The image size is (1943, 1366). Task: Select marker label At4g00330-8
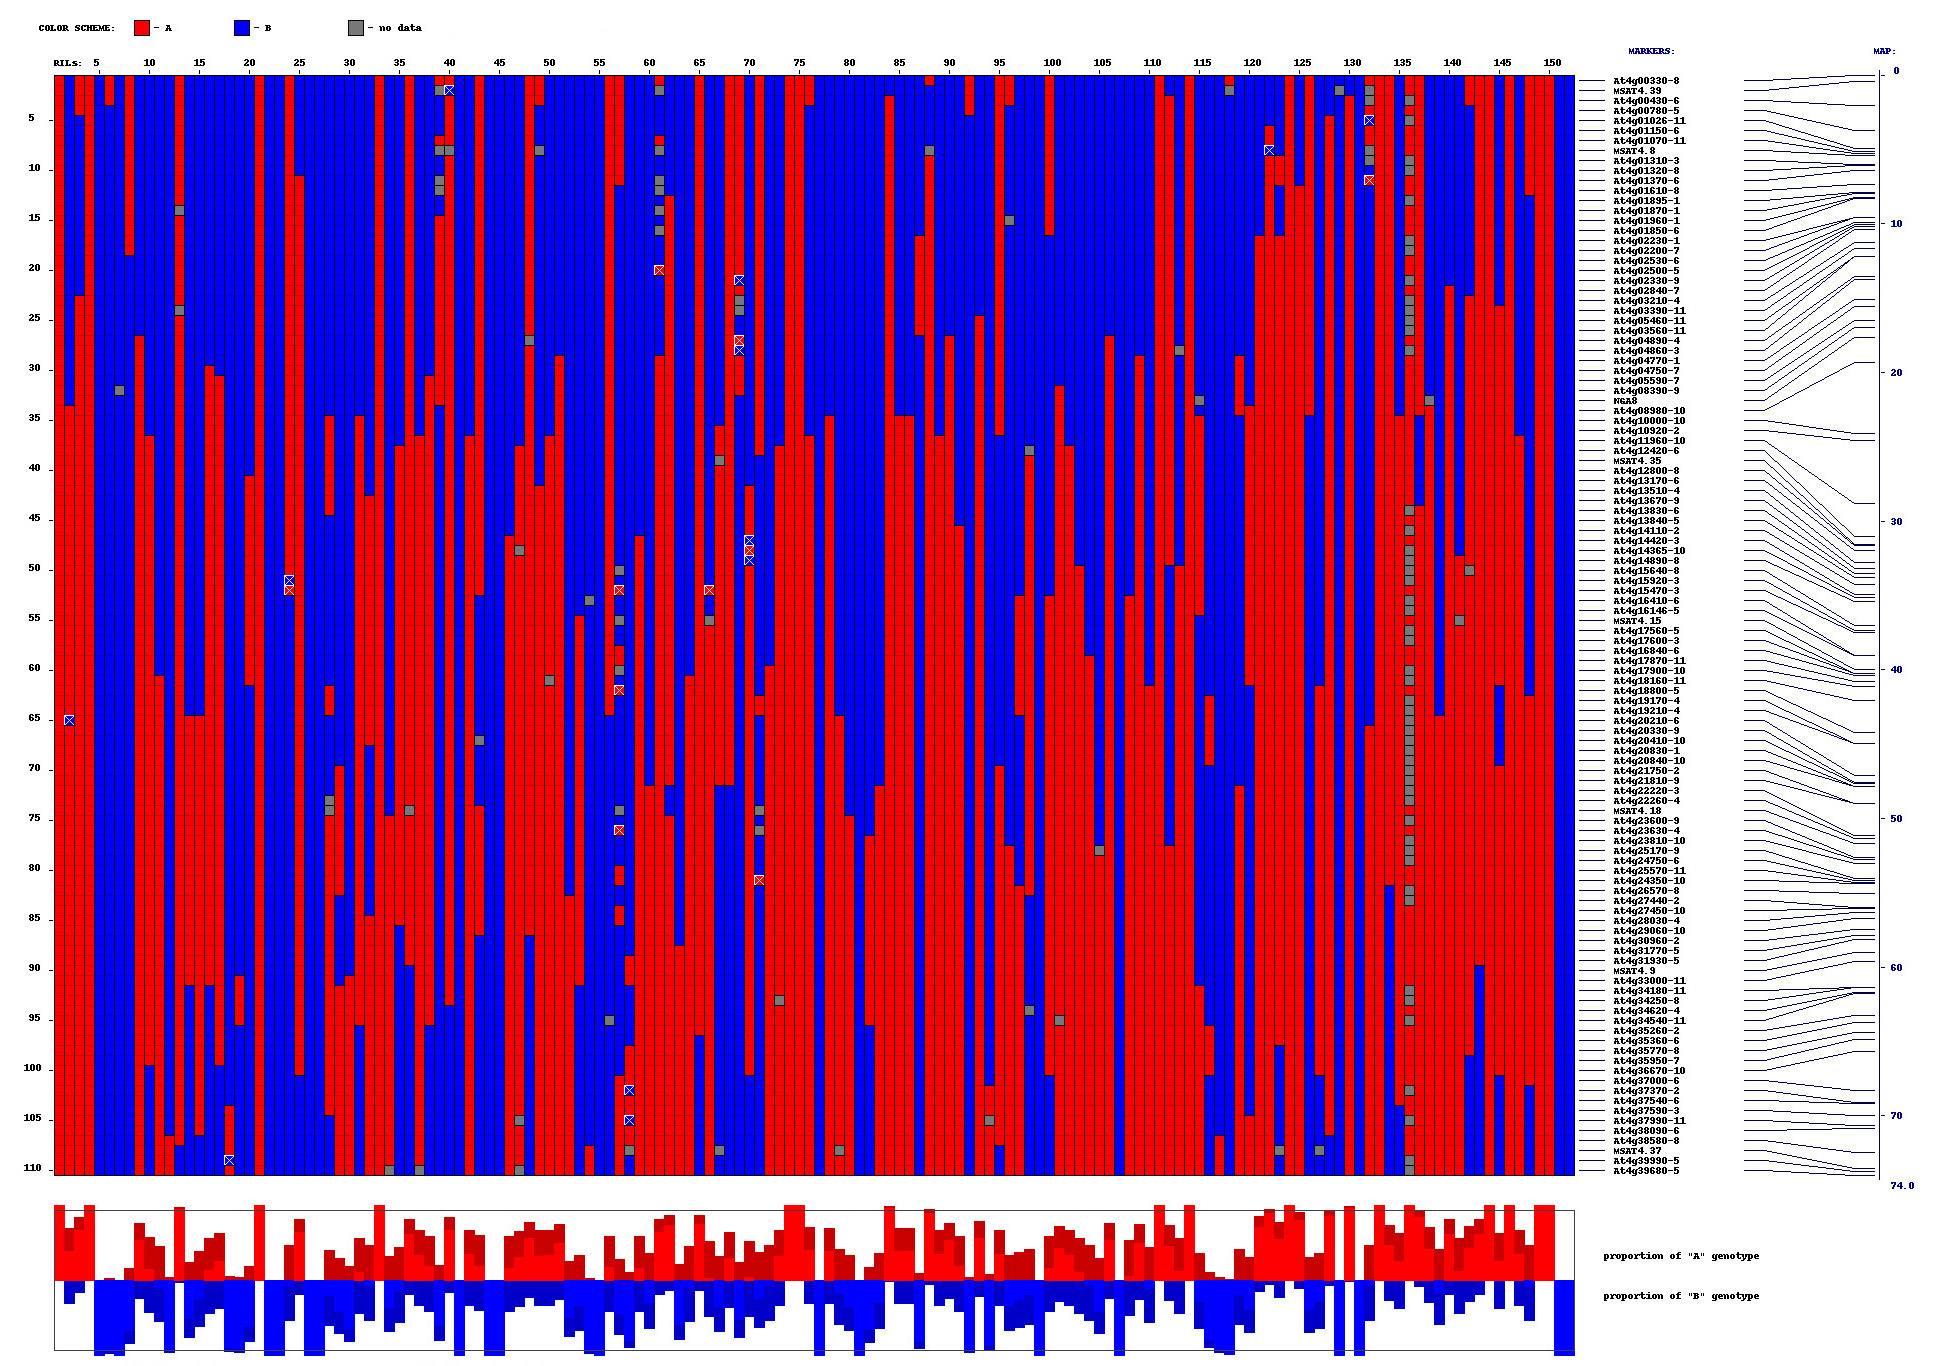pyautogui.click(x=1645, y=81)
